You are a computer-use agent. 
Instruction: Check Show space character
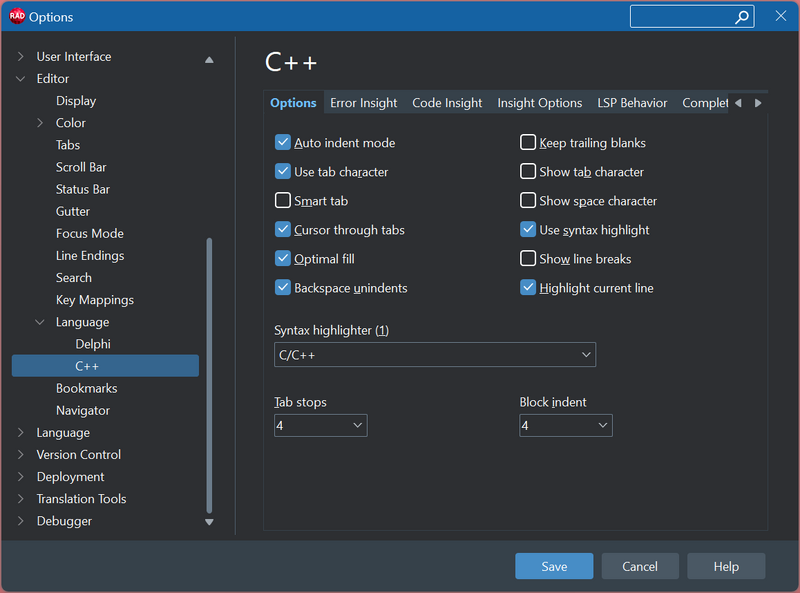pos(528,201)
